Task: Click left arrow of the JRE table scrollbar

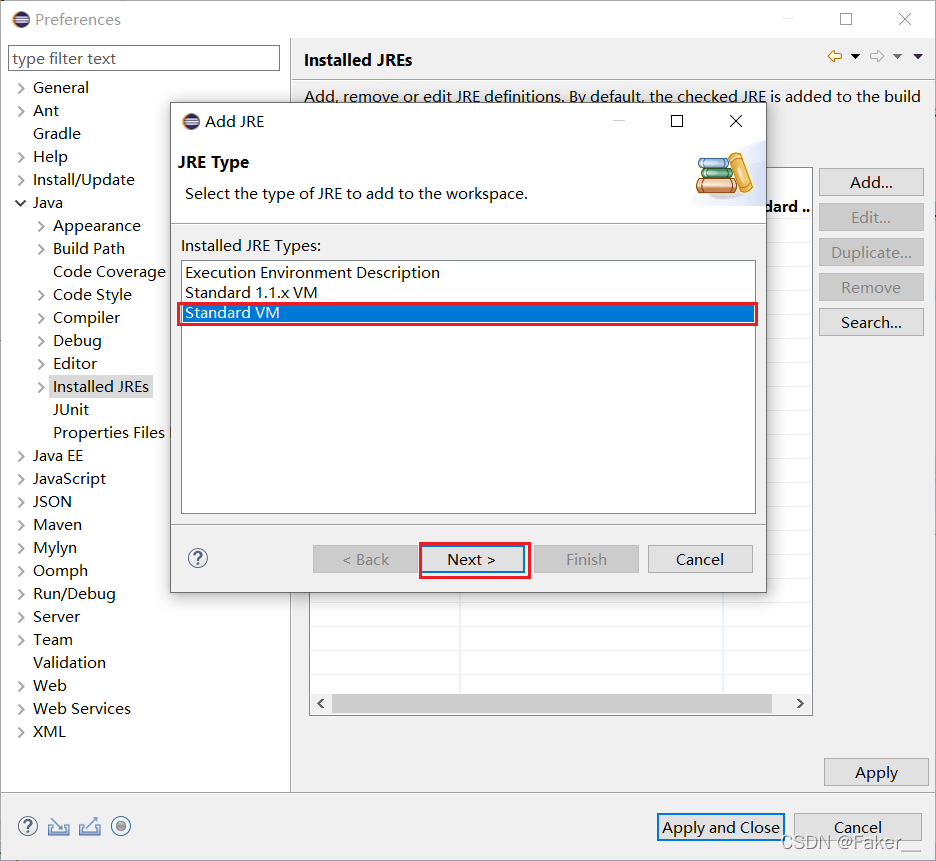Action: (321, 703)
